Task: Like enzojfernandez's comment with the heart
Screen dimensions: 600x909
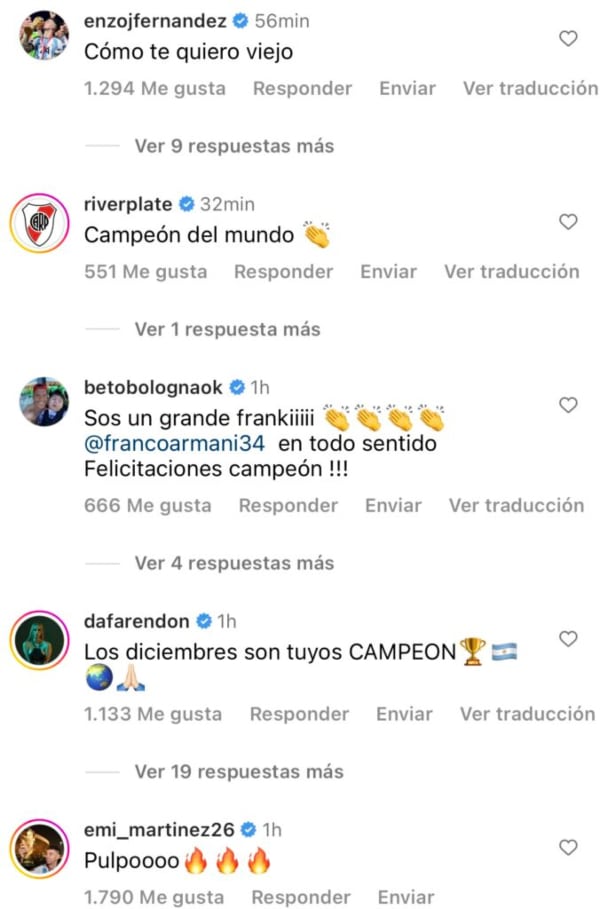Action: point(568,38)
